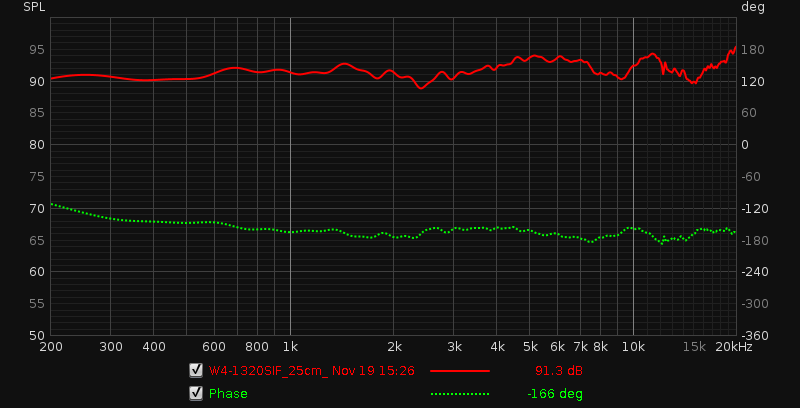Select the 0 degree axis tick label
800x408 pixels.
(x=745, y=145)
